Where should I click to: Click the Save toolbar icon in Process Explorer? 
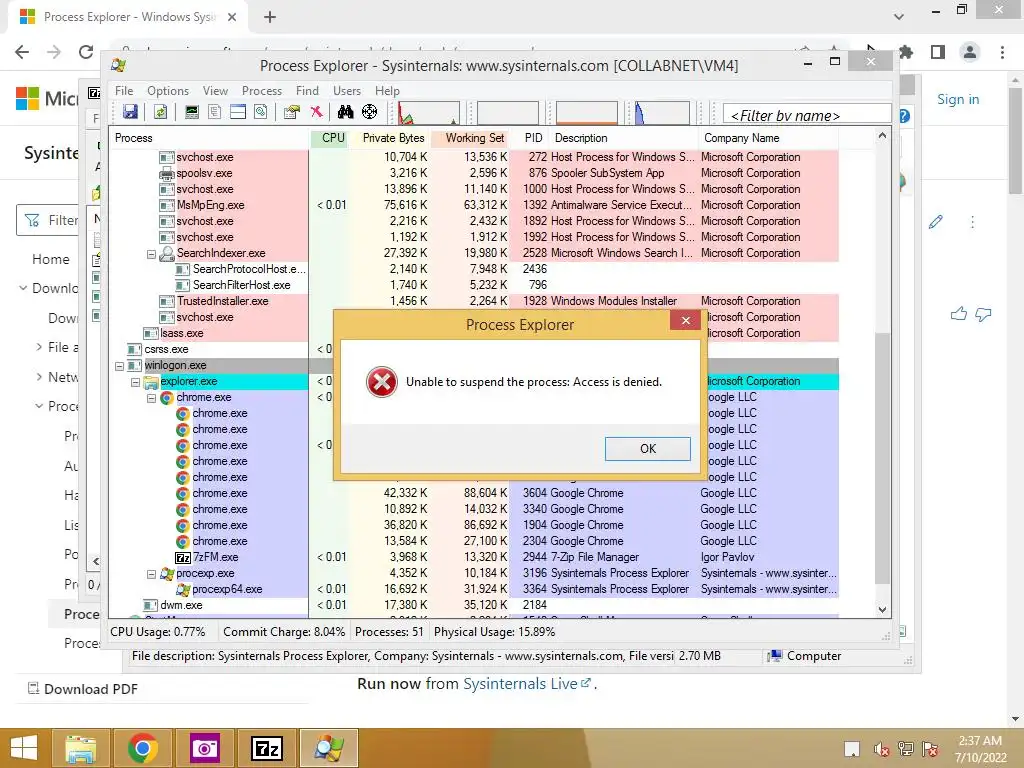tap(130, 112)
